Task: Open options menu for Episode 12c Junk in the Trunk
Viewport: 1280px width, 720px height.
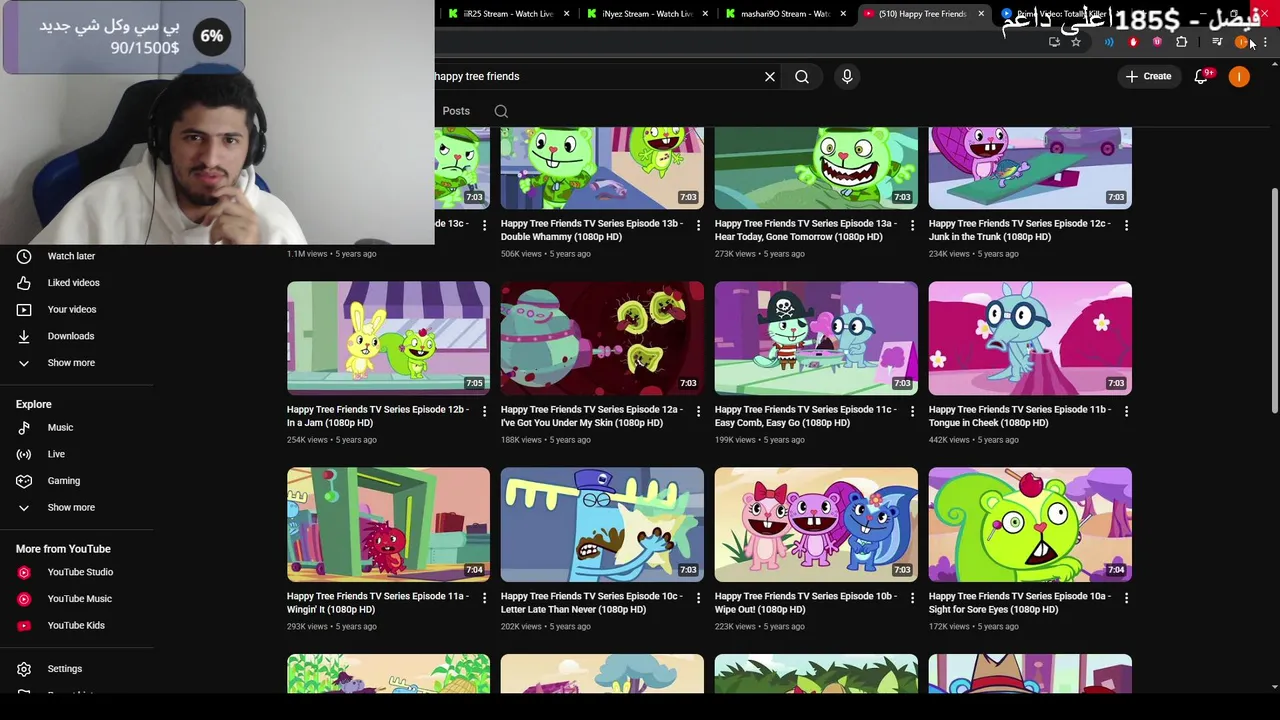Action: [1126, 225]
